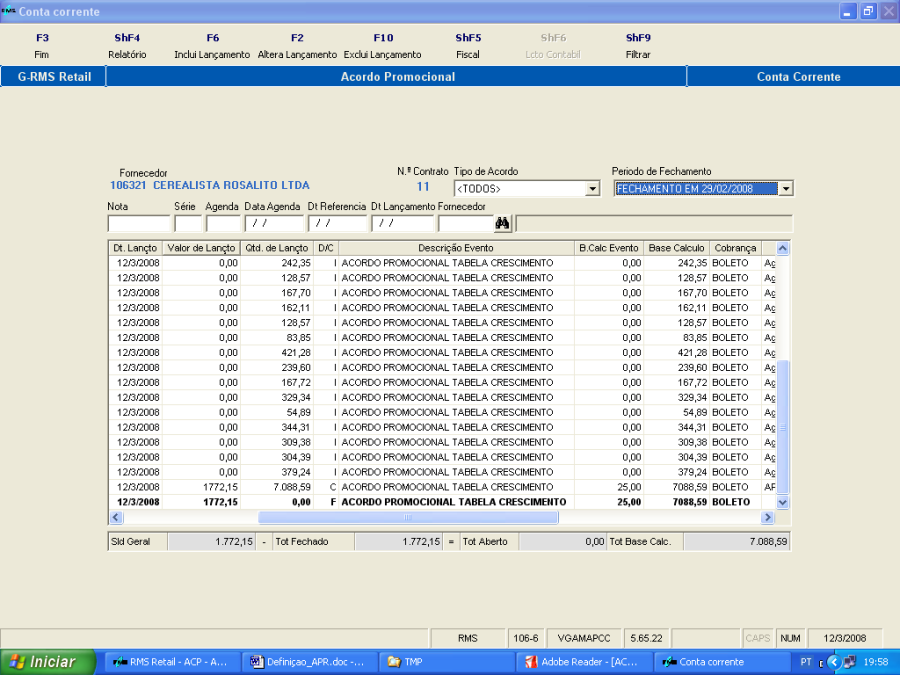
Task: Click F10 Exclui Lançamento
Action: [x=383, y=46]
